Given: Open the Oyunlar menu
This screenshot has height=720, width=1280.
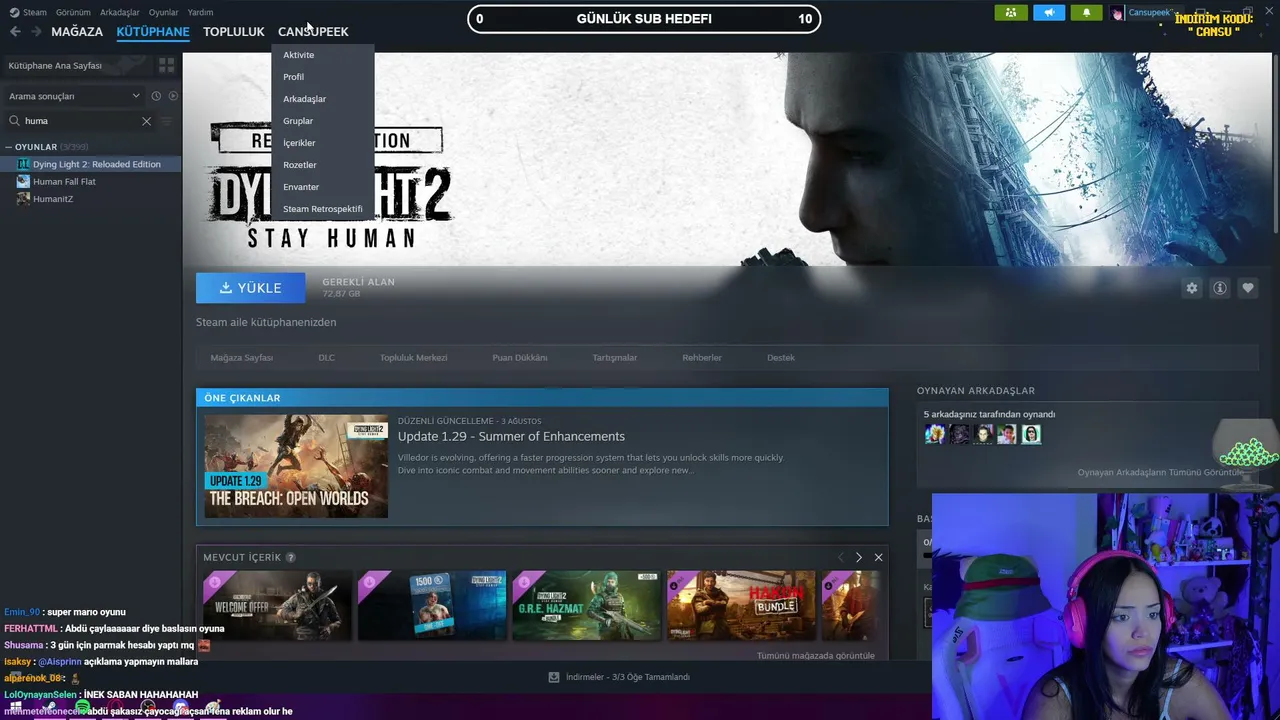Looking at the screenshot, I should click(x=164, y=12).
